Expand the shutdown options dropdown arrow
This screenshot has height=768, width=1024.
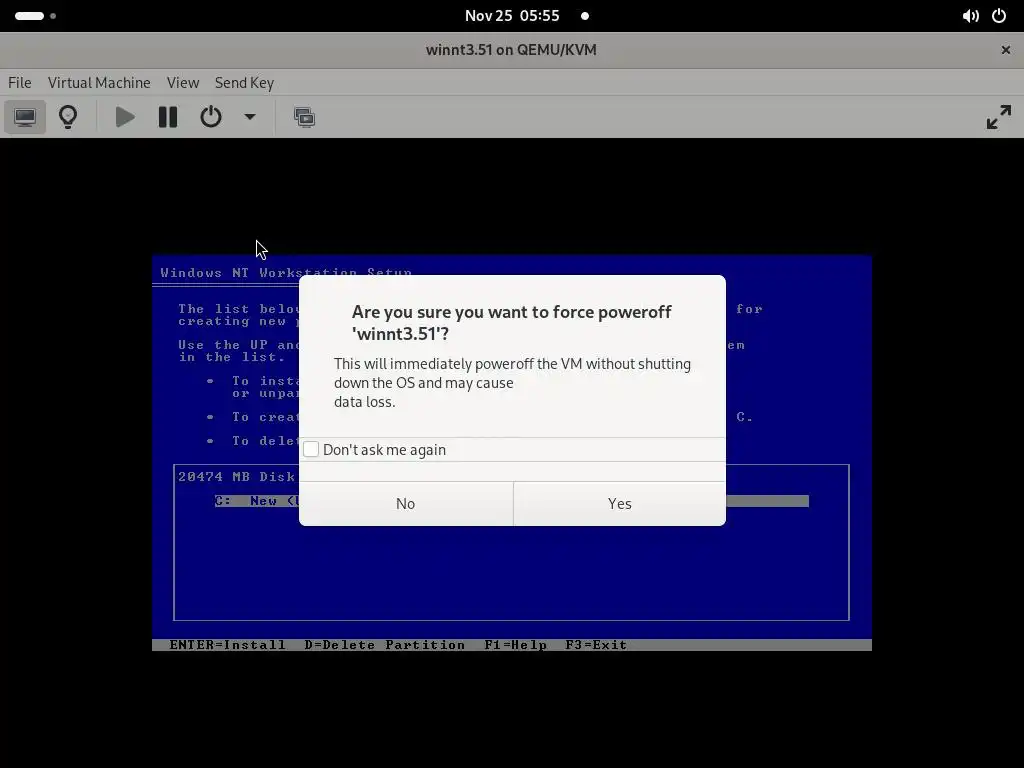[249, 118]
